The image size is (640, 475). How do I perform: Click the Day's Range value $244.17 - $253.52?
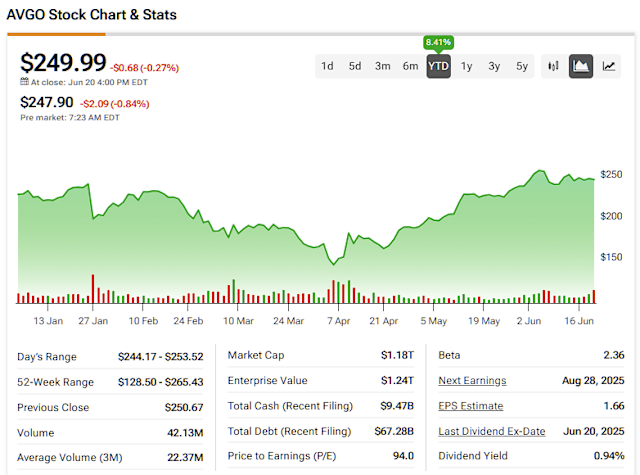(x=160, y=357)
